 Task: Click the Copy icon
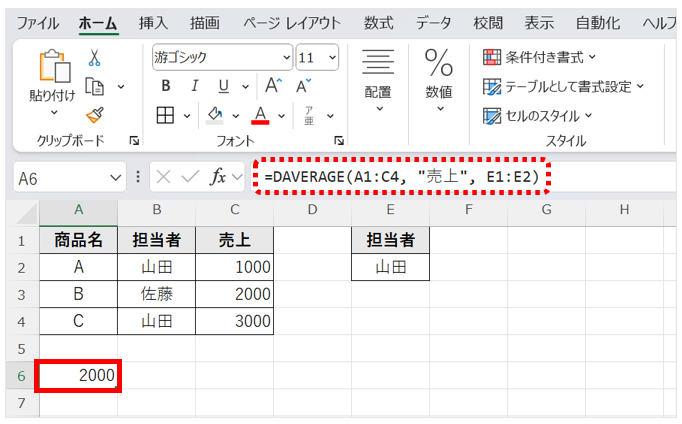[x=94, y=87]
